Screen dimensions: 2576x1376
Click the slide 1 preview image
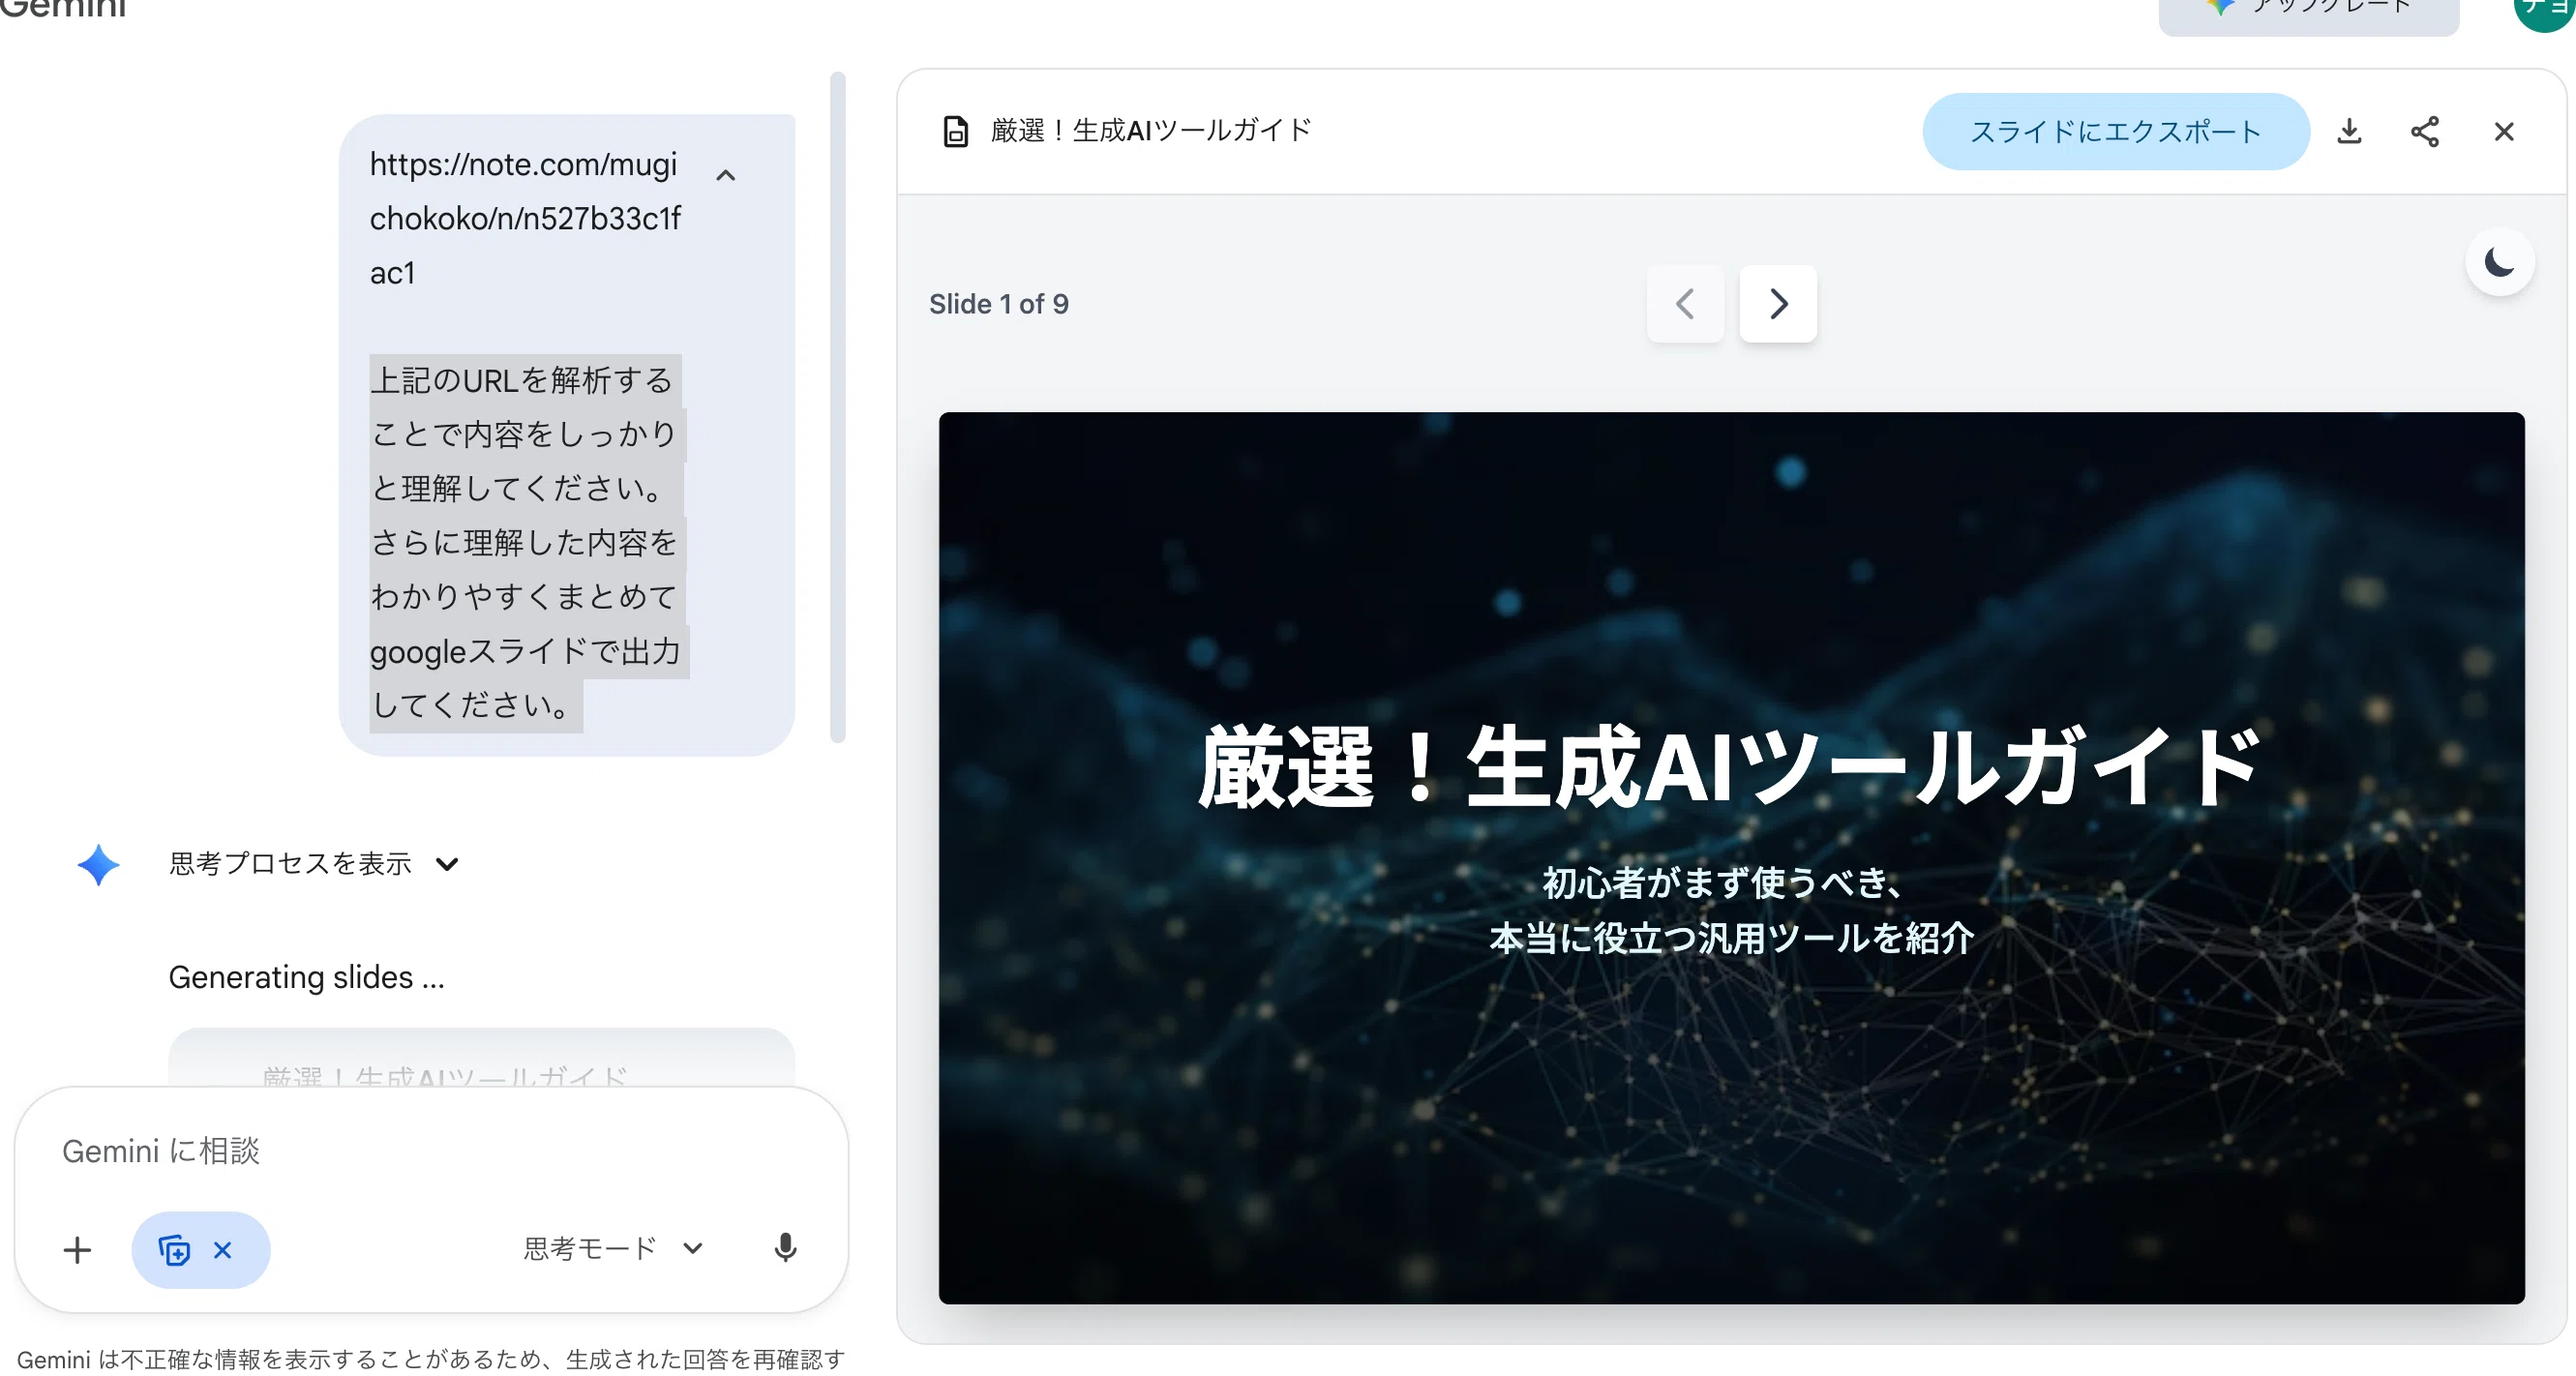(x=1731, y=857)
